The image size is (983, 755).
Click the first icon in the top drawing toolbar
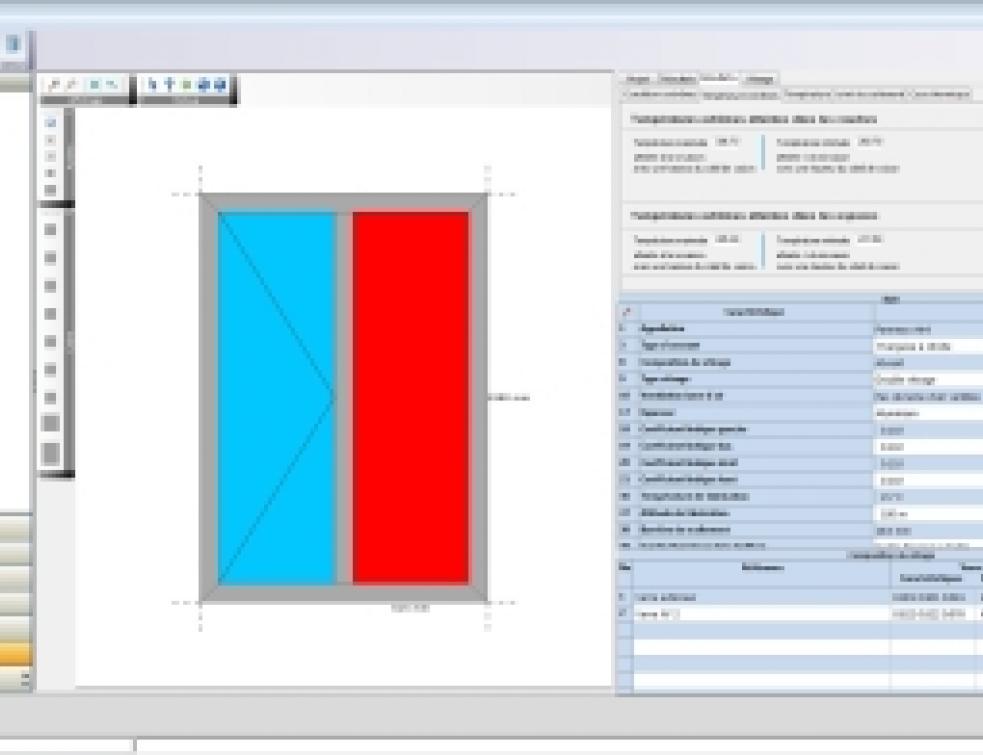pyautogui.click(x=54, y=85)
